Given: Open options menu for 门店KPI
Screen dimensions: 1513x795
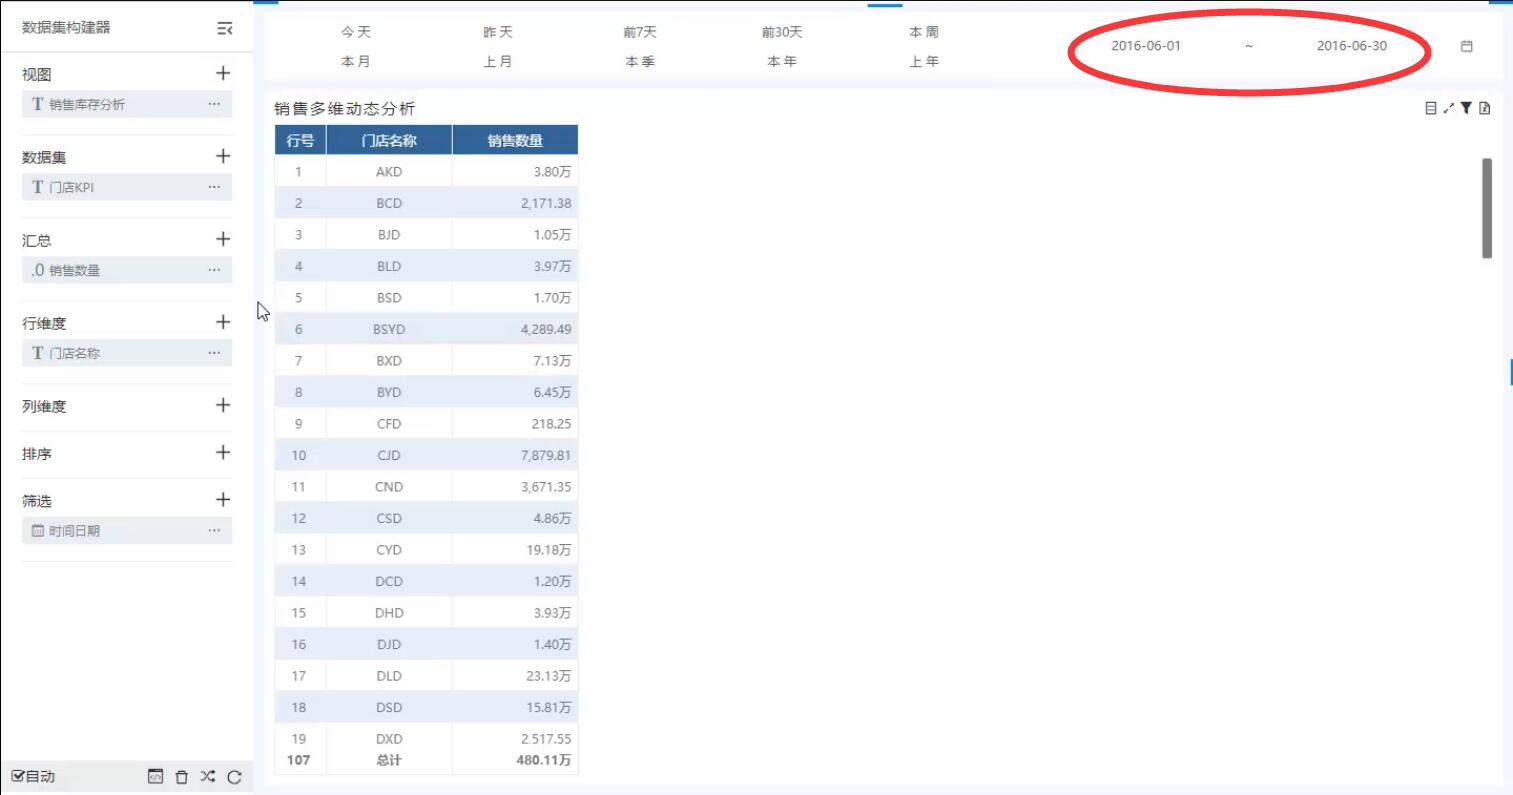Looking at the screenshot, I should [214, 187].
